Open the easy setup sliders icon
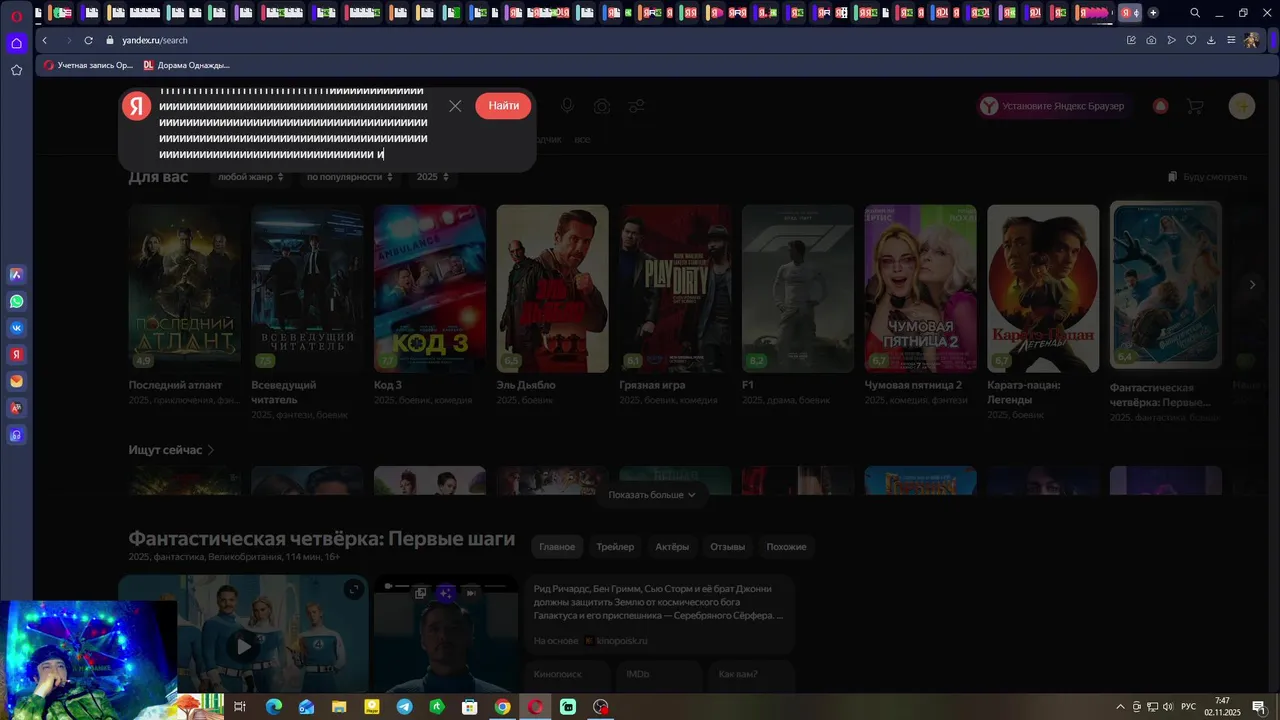 pos(1231,40)
